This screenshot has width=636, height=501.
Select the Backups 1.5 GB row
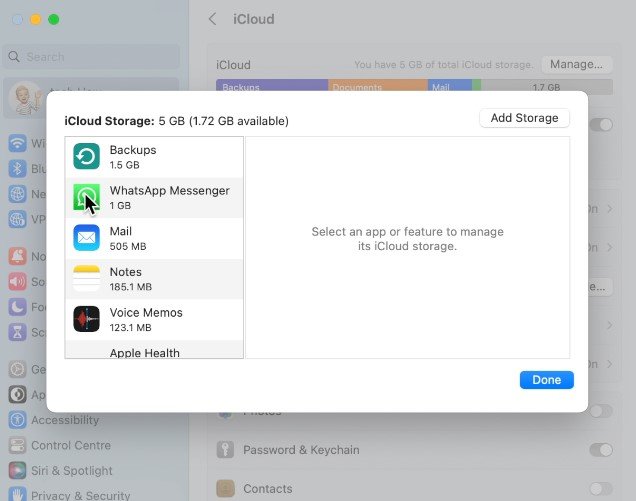[x=154, y=157]
